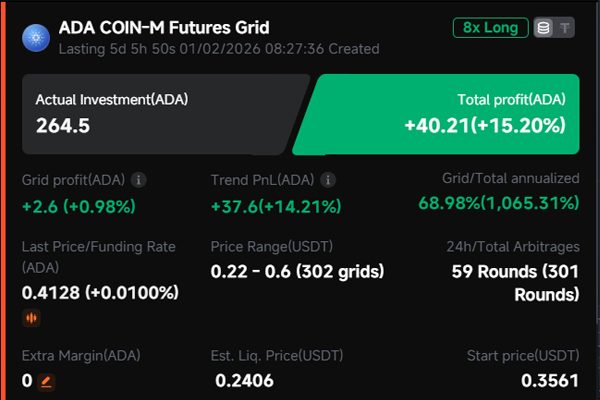Screen dimensions: 600x400
Task: Click the ADA coin logo icon
Action: tap(37, 37)
